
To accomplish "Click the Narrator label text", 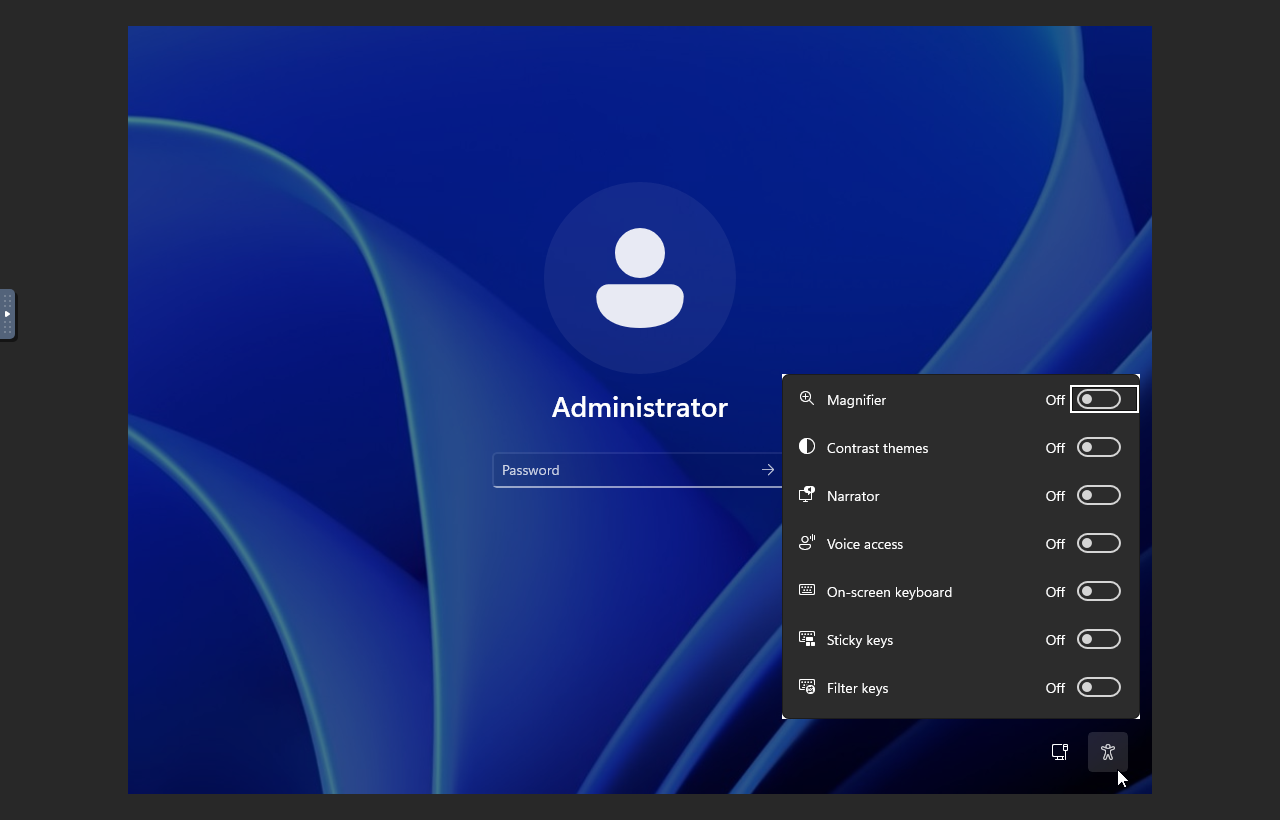I will click(853, 496).
